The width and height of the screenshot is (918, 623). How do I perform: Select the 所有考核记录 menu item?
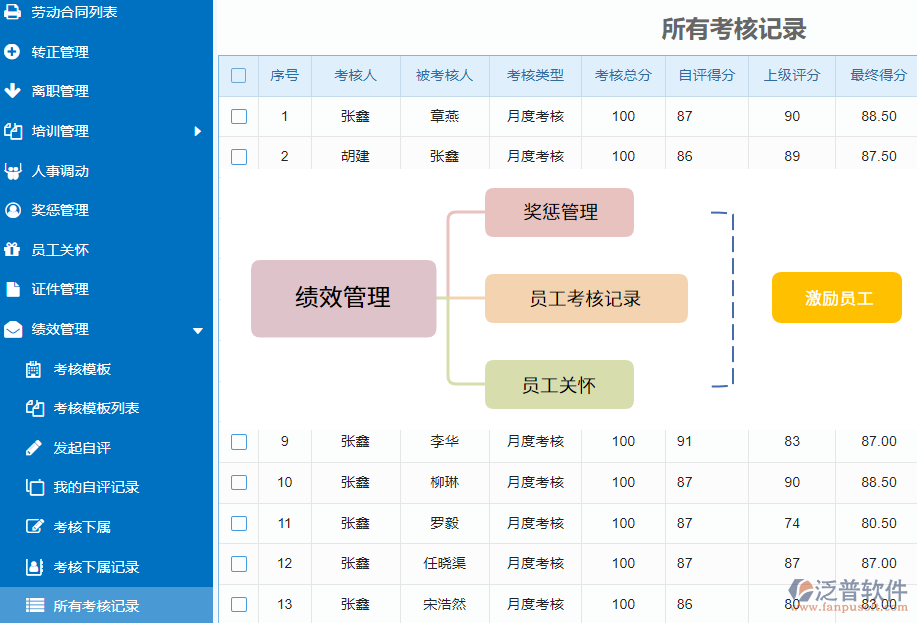click(x=96, y=606)
